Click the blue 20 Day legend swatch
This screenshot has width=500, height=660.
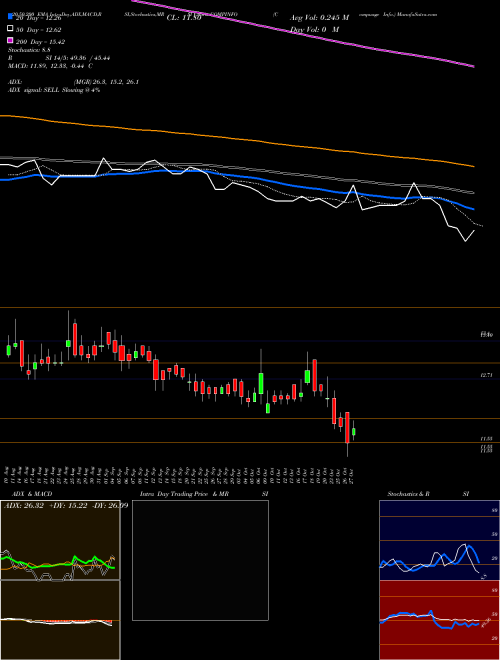pyautogui.click(x=10, y=18)
